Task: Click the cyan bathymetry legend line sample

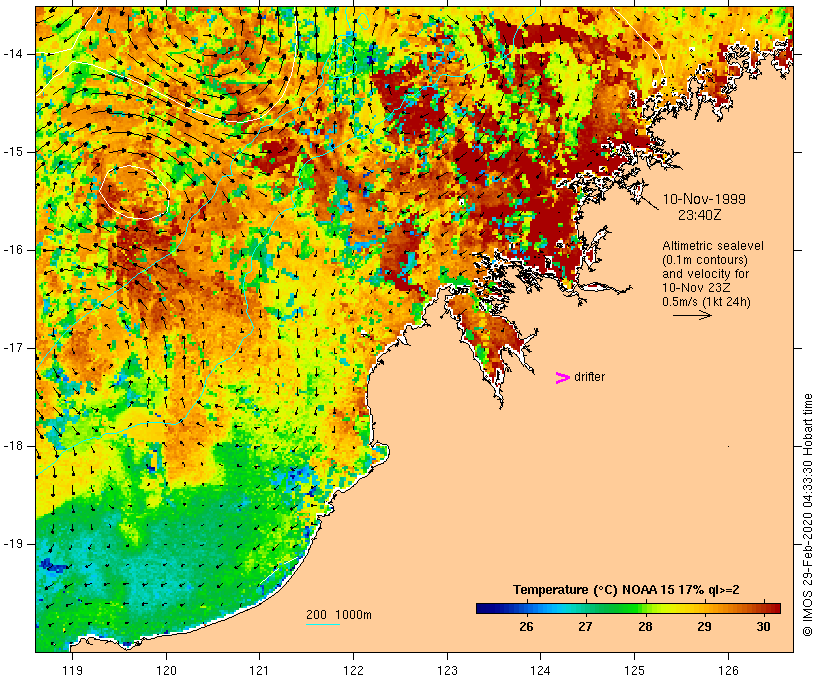Action: [323, 624]
